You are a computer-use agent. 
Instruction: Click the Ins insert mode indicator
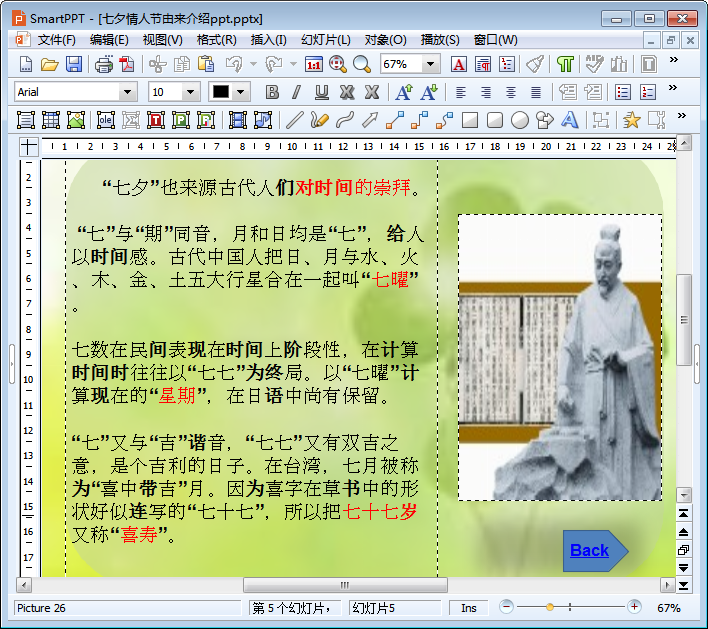(469, 608)
